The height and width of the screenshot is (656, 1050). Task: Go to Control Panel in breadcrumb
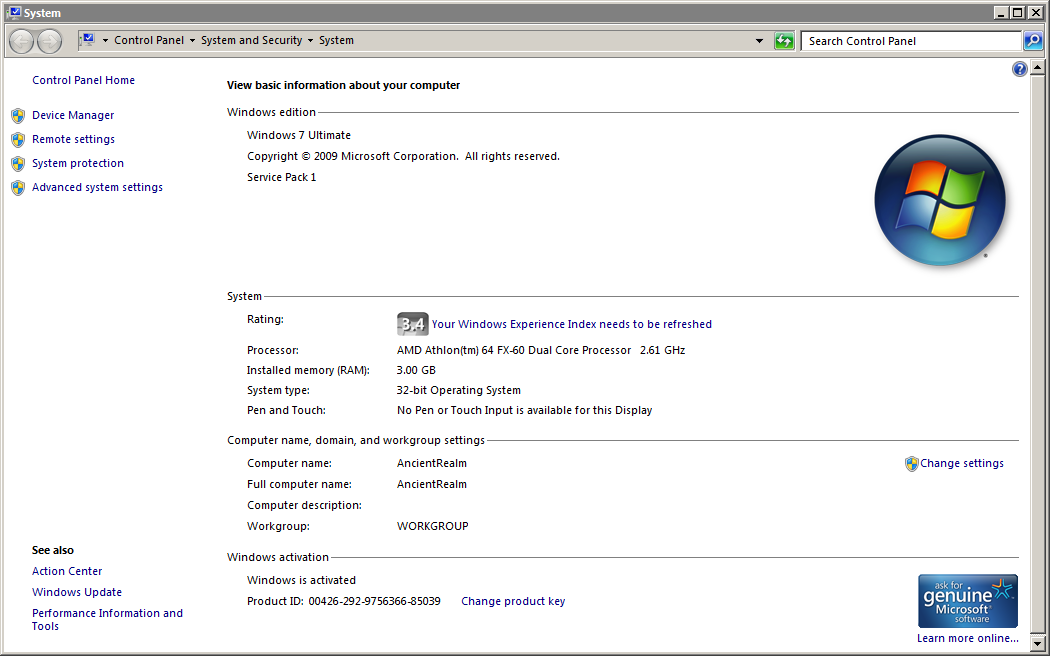coord(149,40)
